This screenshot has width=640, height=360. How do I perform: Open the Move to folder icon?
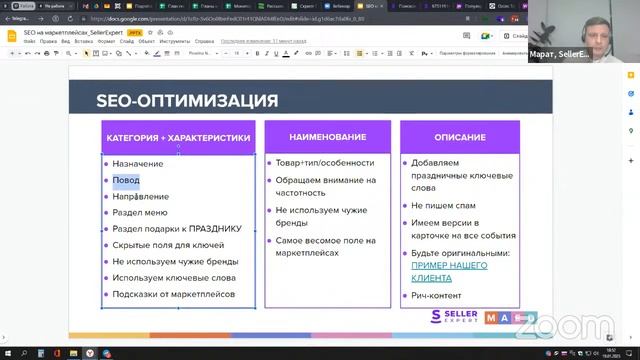pos(160,33)
